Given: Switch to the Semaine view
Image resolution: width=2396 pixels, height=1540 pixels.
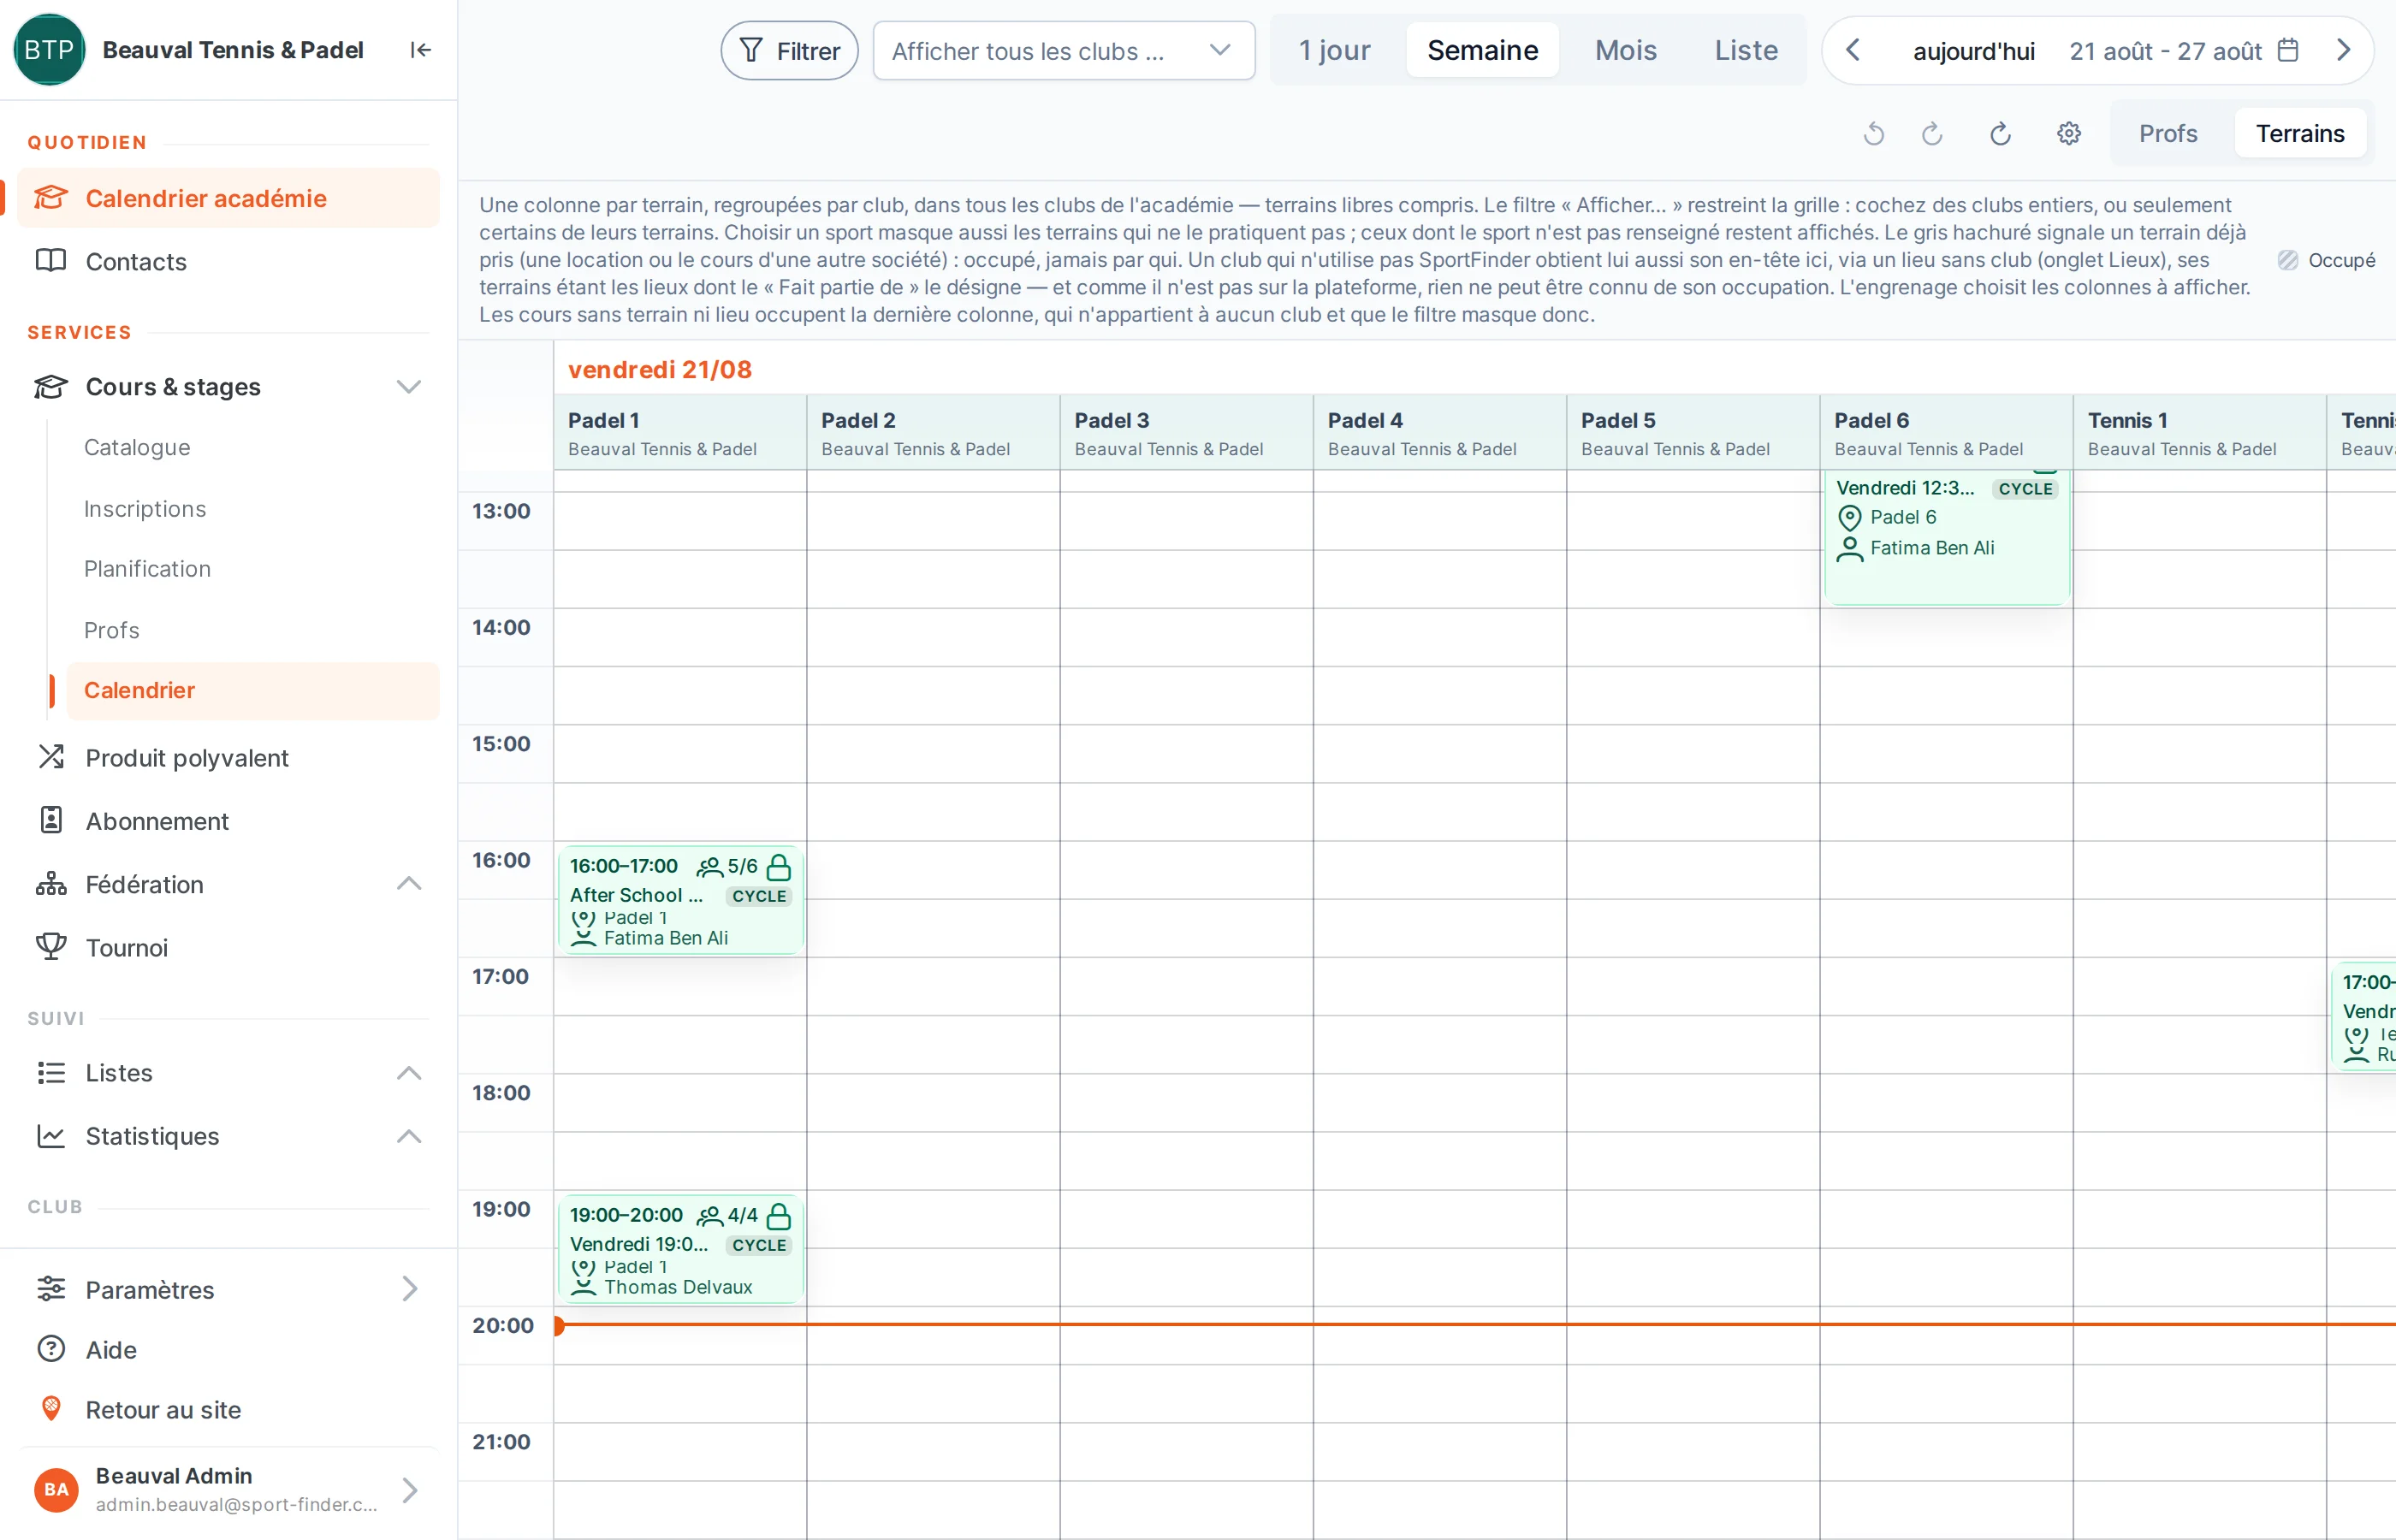Looking at the screenshot, I should coord(1482,50).
